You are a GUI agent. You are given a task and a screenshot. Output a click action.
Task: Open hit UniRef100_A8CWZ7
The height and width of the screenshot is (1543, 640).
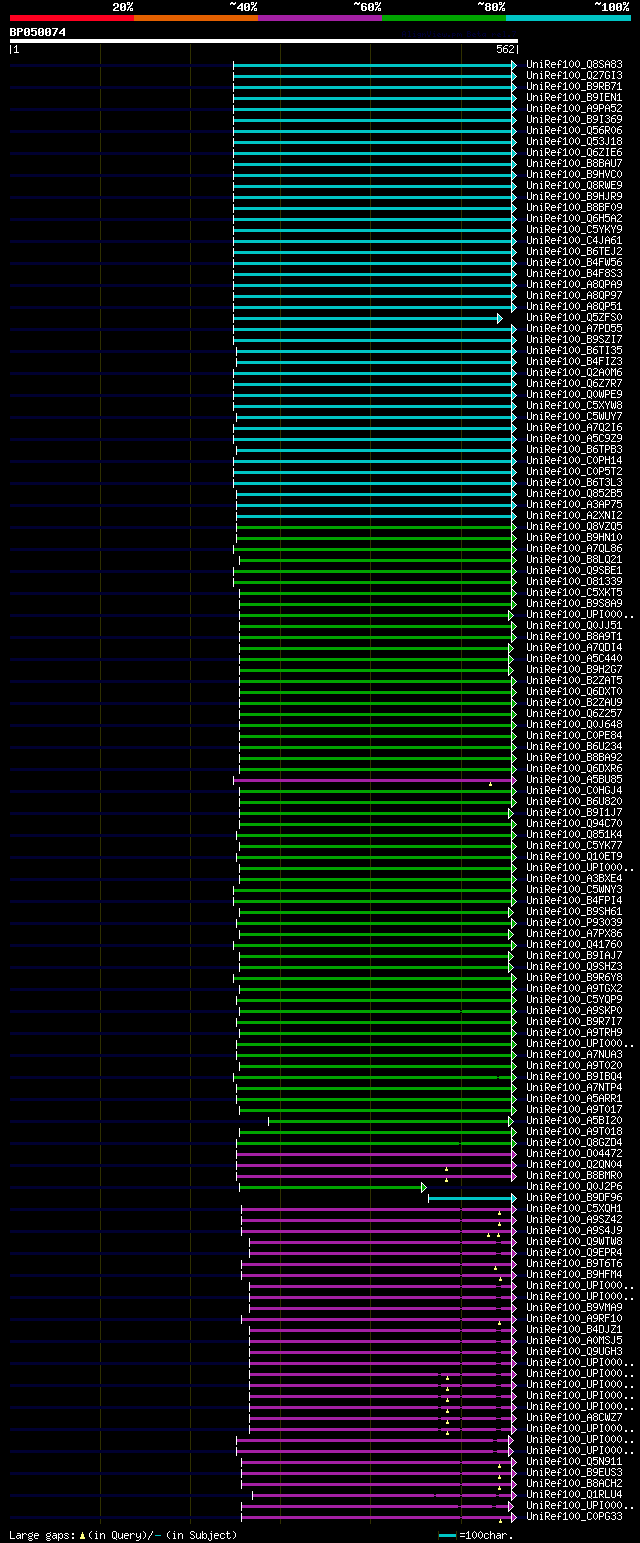pyautogui.click(x=574, y=1417)
